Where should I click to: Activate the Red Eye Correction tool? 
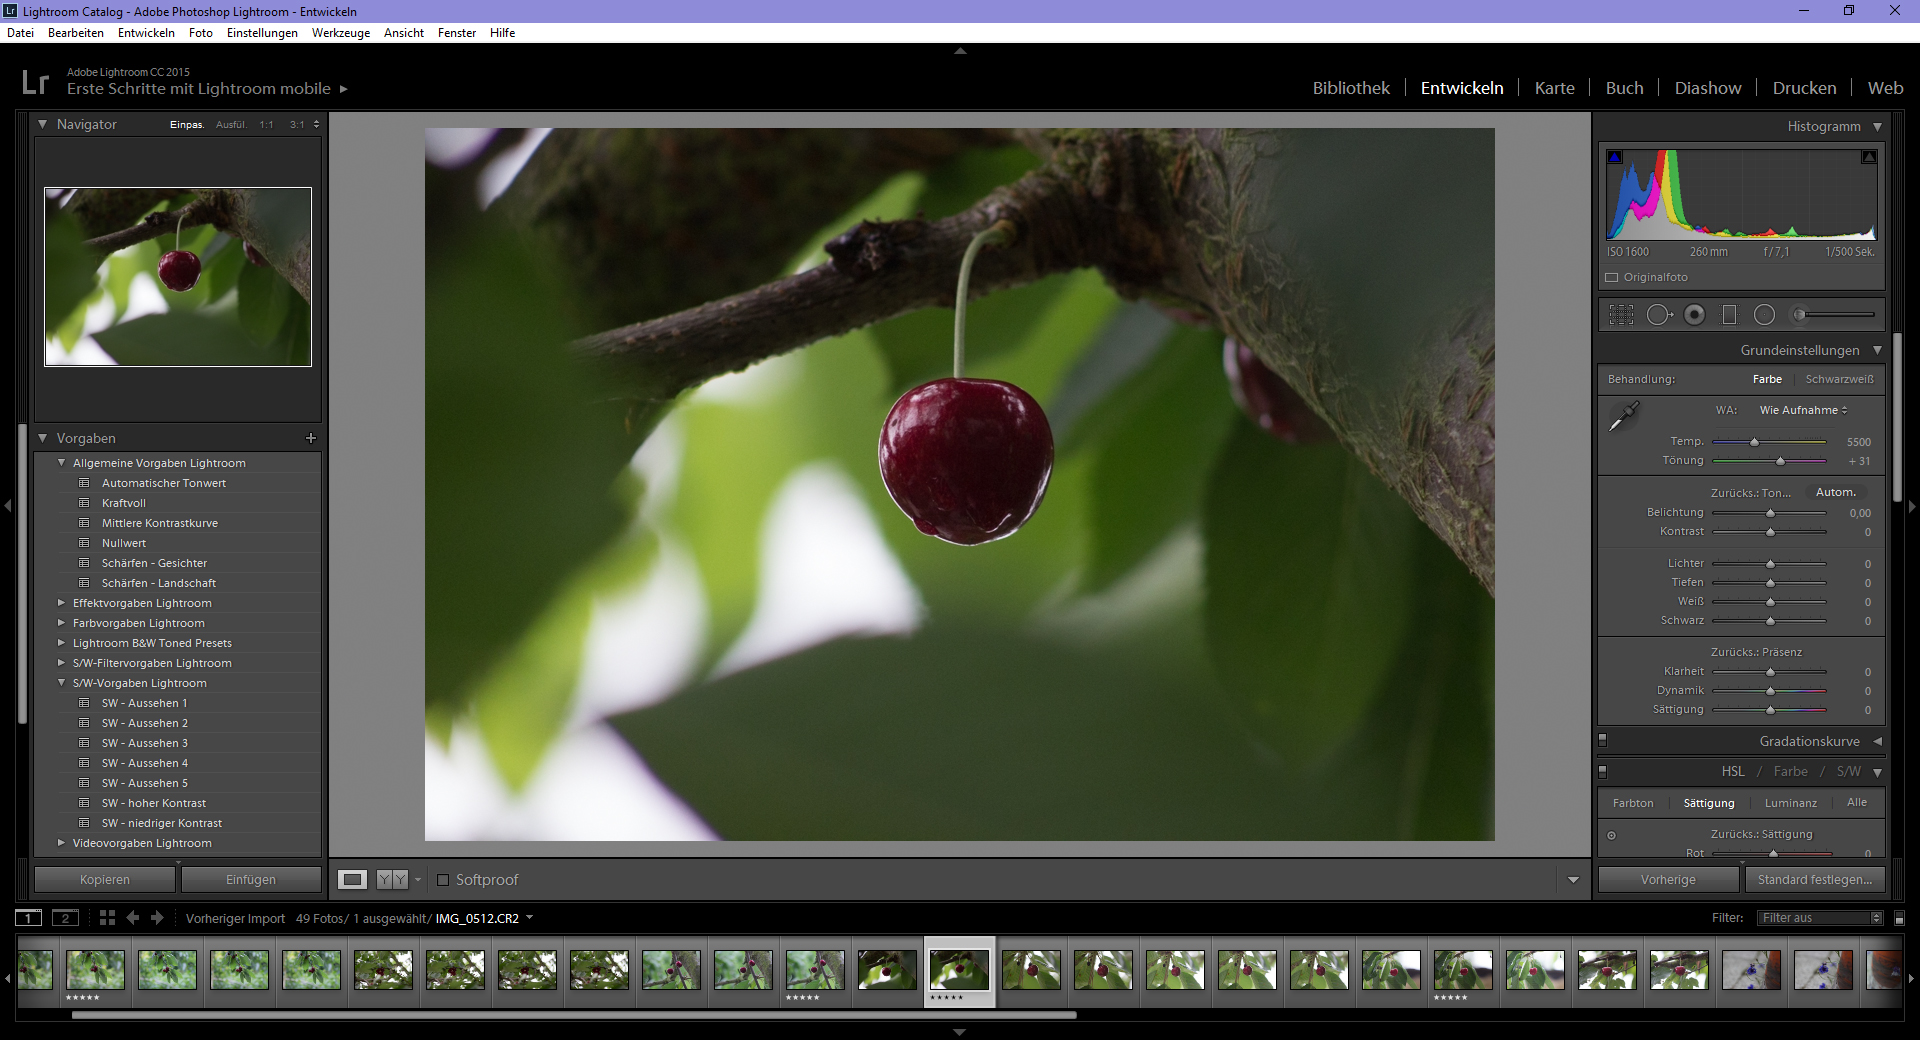(1694, 314)
